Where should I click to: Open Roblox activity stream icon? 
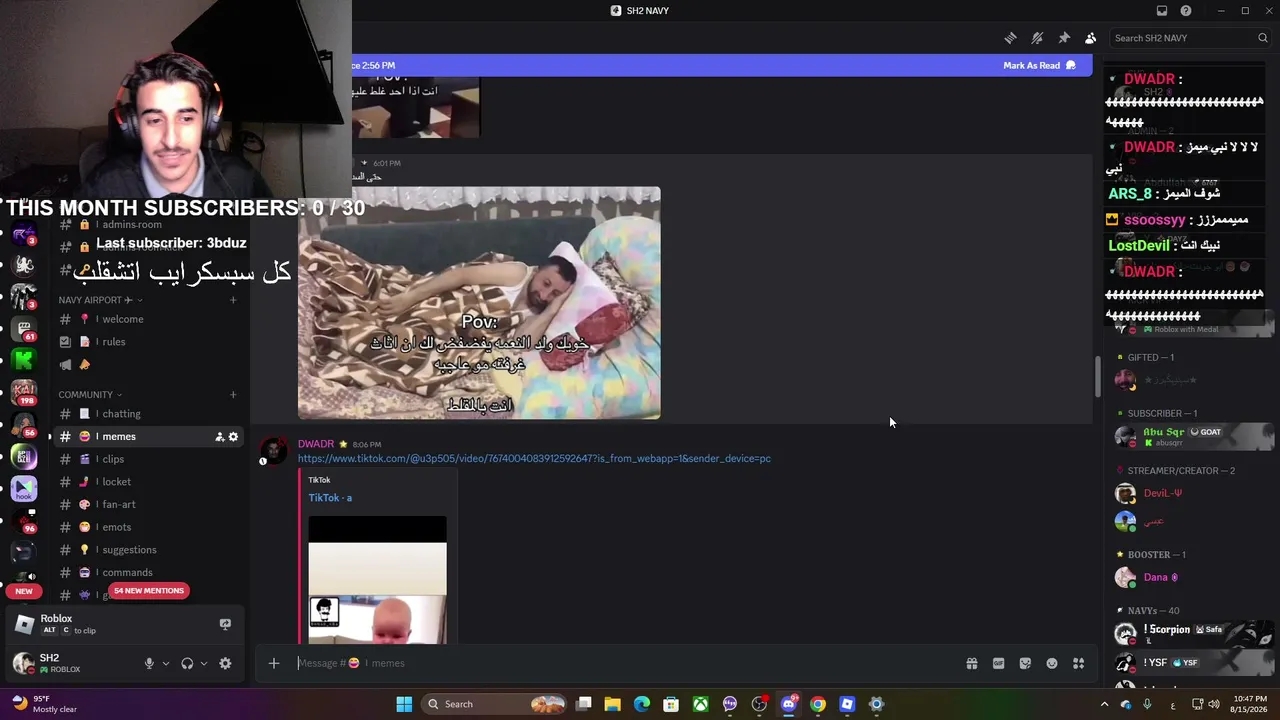tap(225, 624)
